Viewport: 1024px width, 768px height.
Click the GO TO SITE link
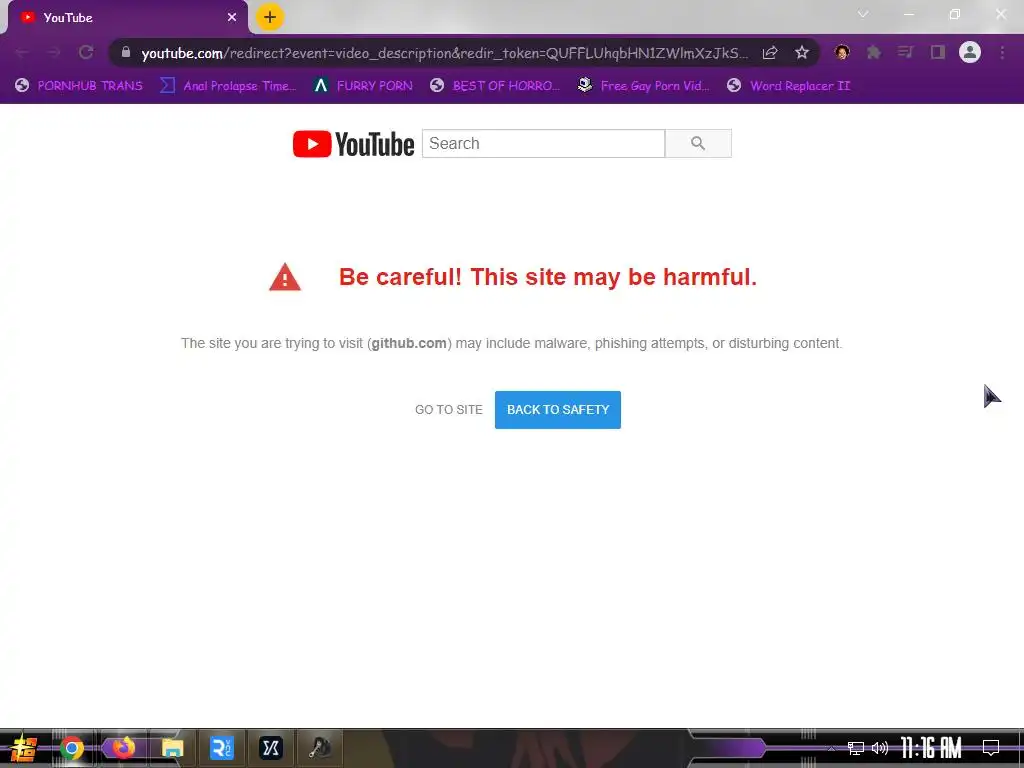(x=449, y=409)
